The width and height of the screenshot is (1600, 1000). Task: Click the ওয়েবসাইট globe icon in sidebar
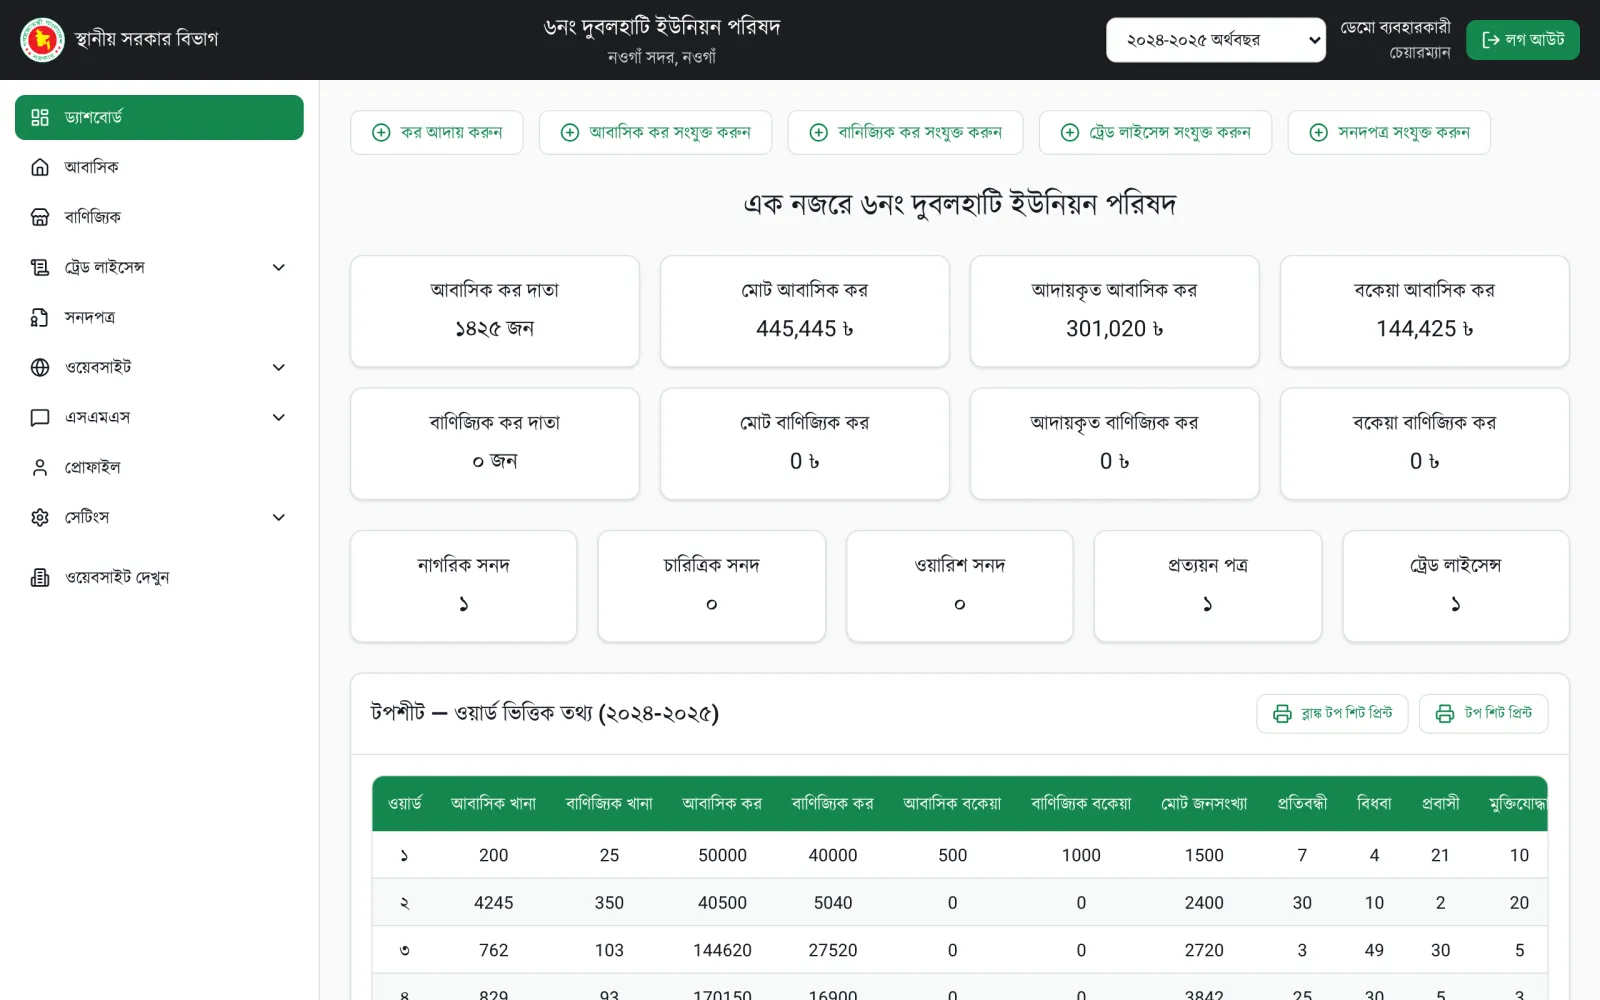[x=40, y=367]
